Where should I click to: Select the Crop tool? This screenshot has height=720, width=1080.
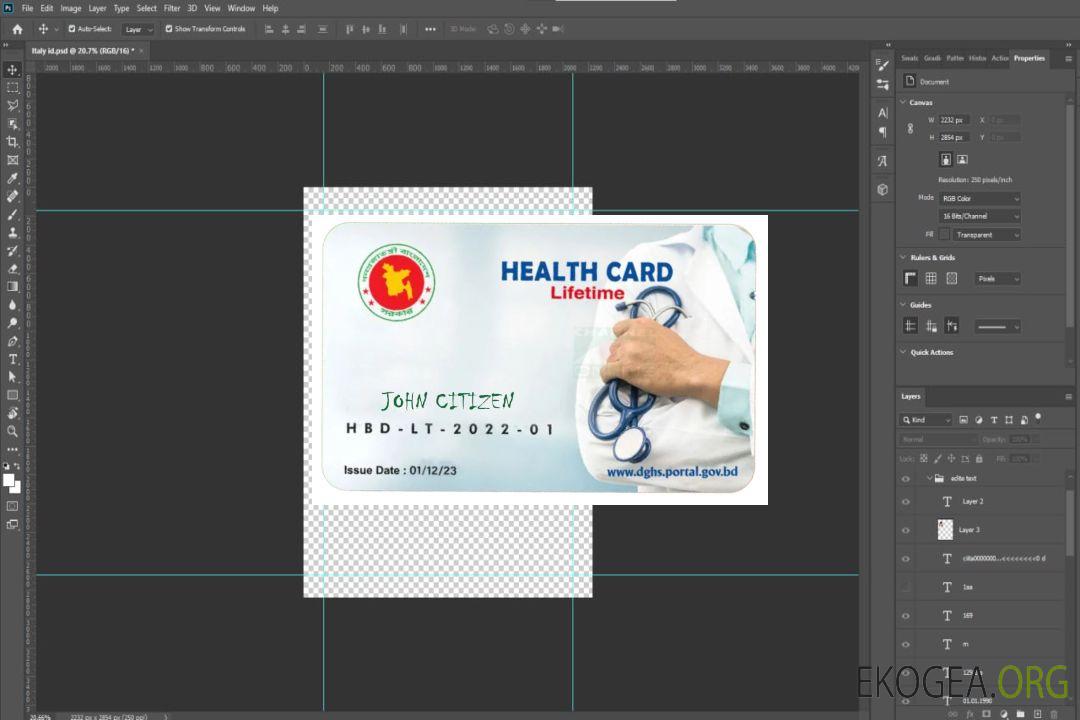(12, 141)
